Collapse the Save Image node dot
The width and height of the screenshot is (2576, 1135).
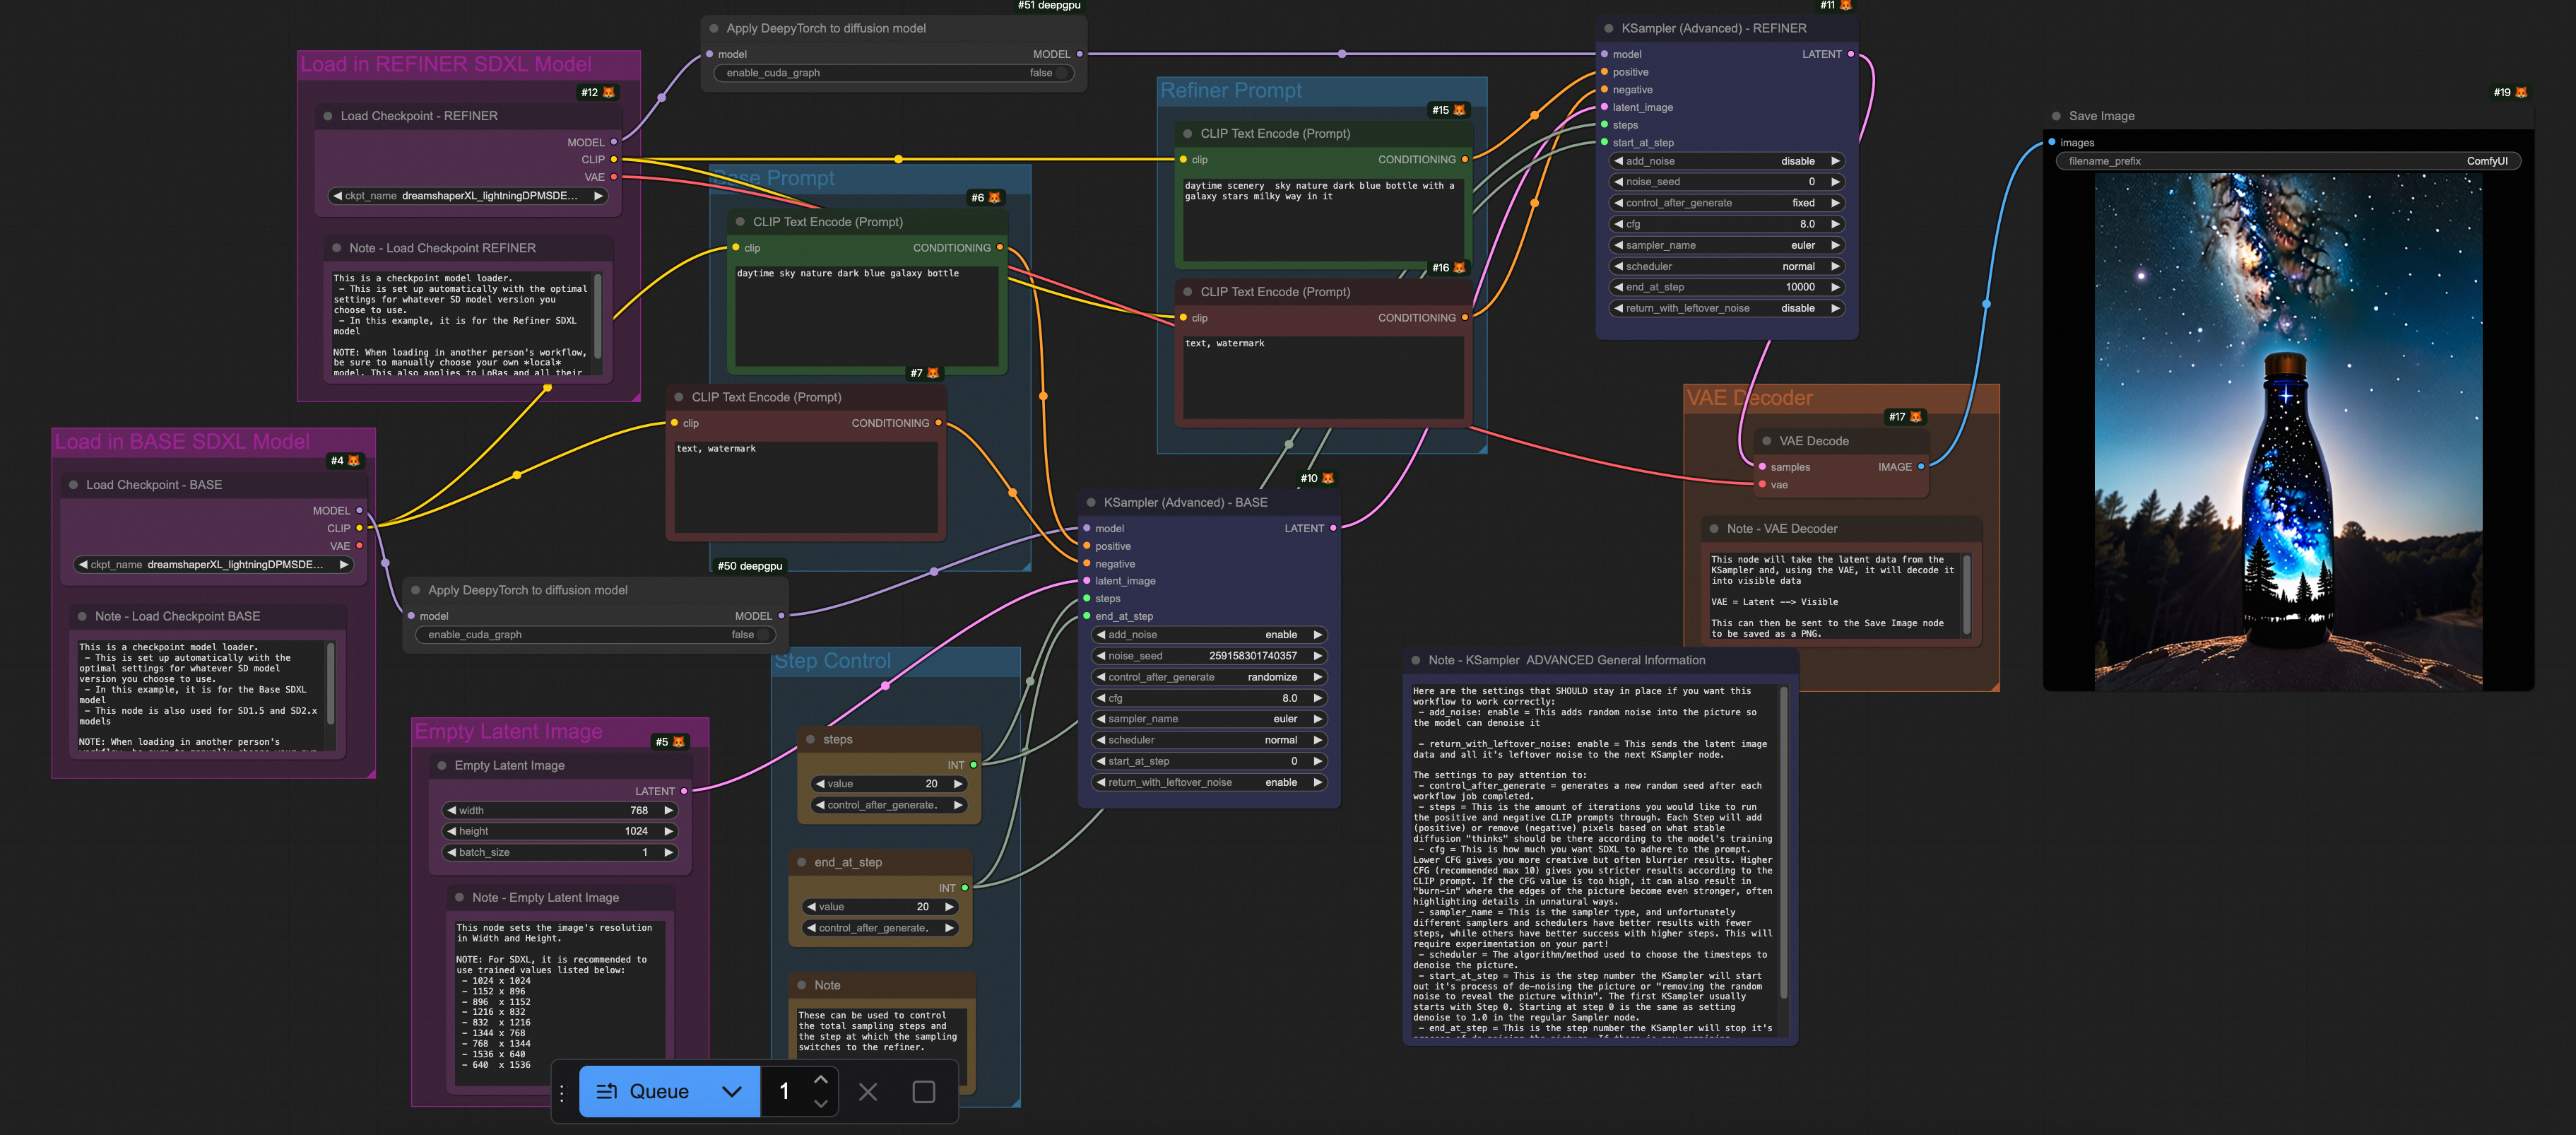click(x=2056, y=116)
